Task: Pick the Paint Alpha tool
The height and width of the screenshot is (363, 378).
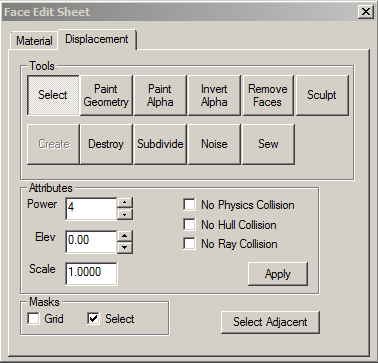Action: coord(160,95)
